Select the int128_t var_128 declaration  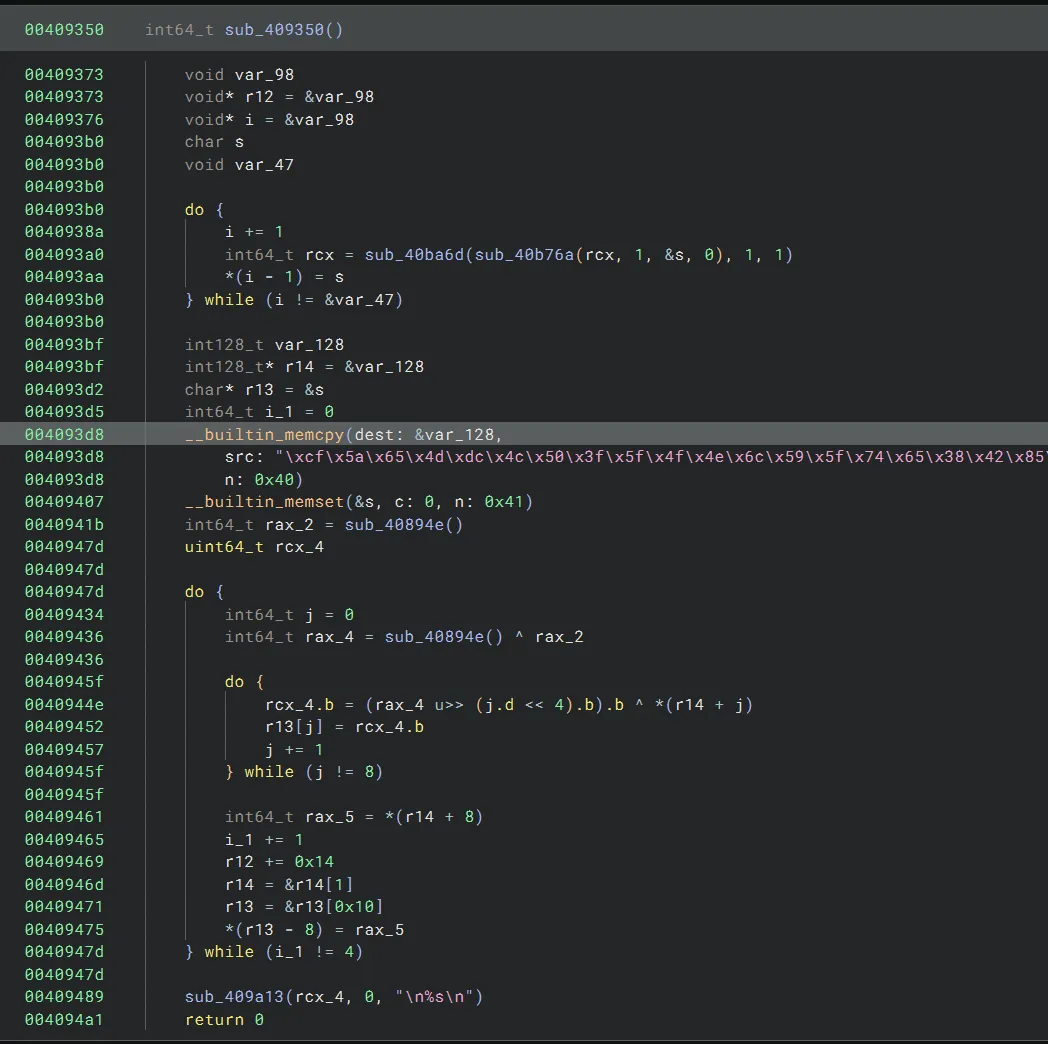(264, 345)
